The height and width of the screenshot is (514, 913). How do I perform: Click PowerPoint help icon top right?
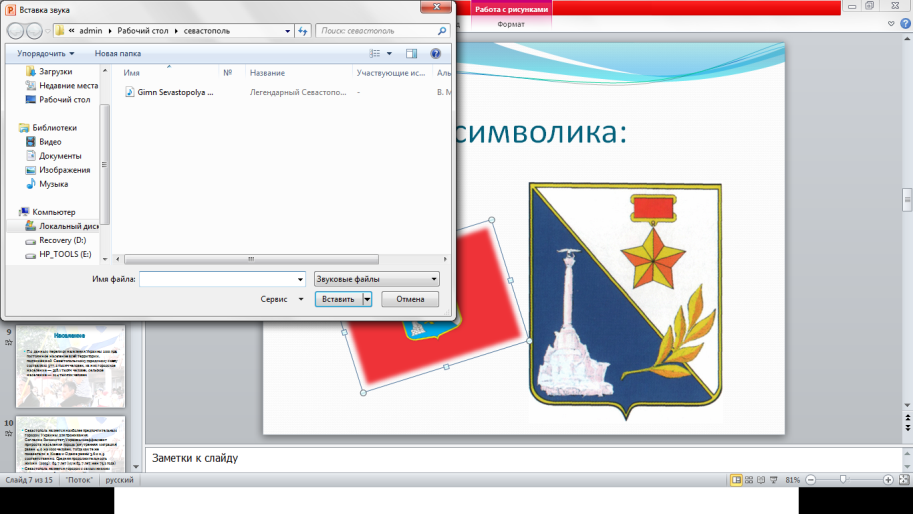point(905,24)
